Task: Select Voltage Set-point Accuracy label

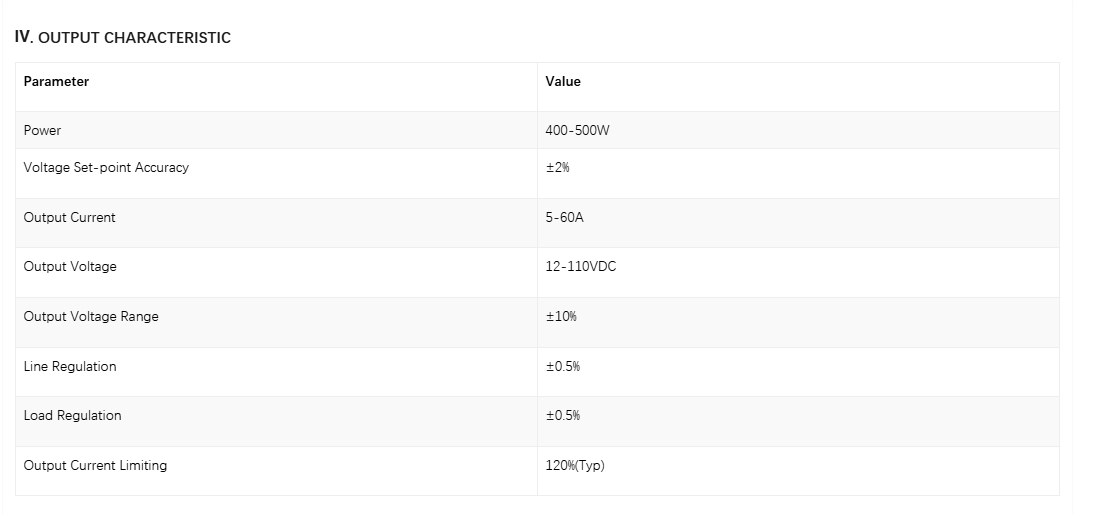Action: (x=106, y=167)
